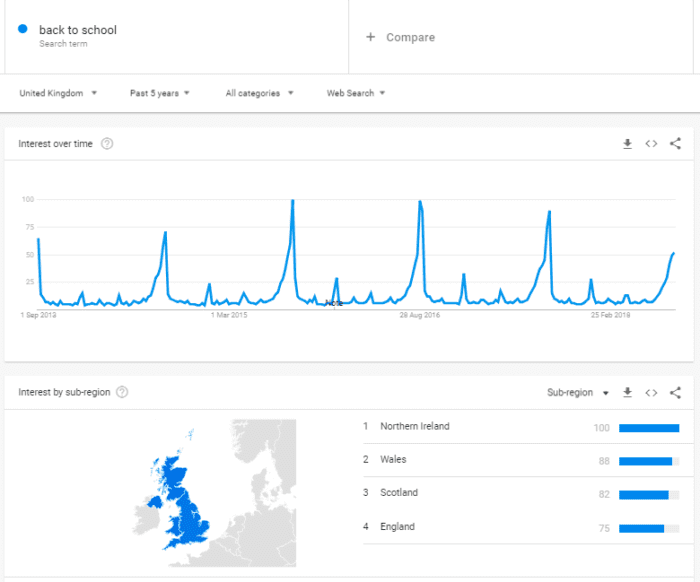This screenshot has height=582, width=700.
Task: Open embed code for sub-region interest
Action: coord(651,393)
